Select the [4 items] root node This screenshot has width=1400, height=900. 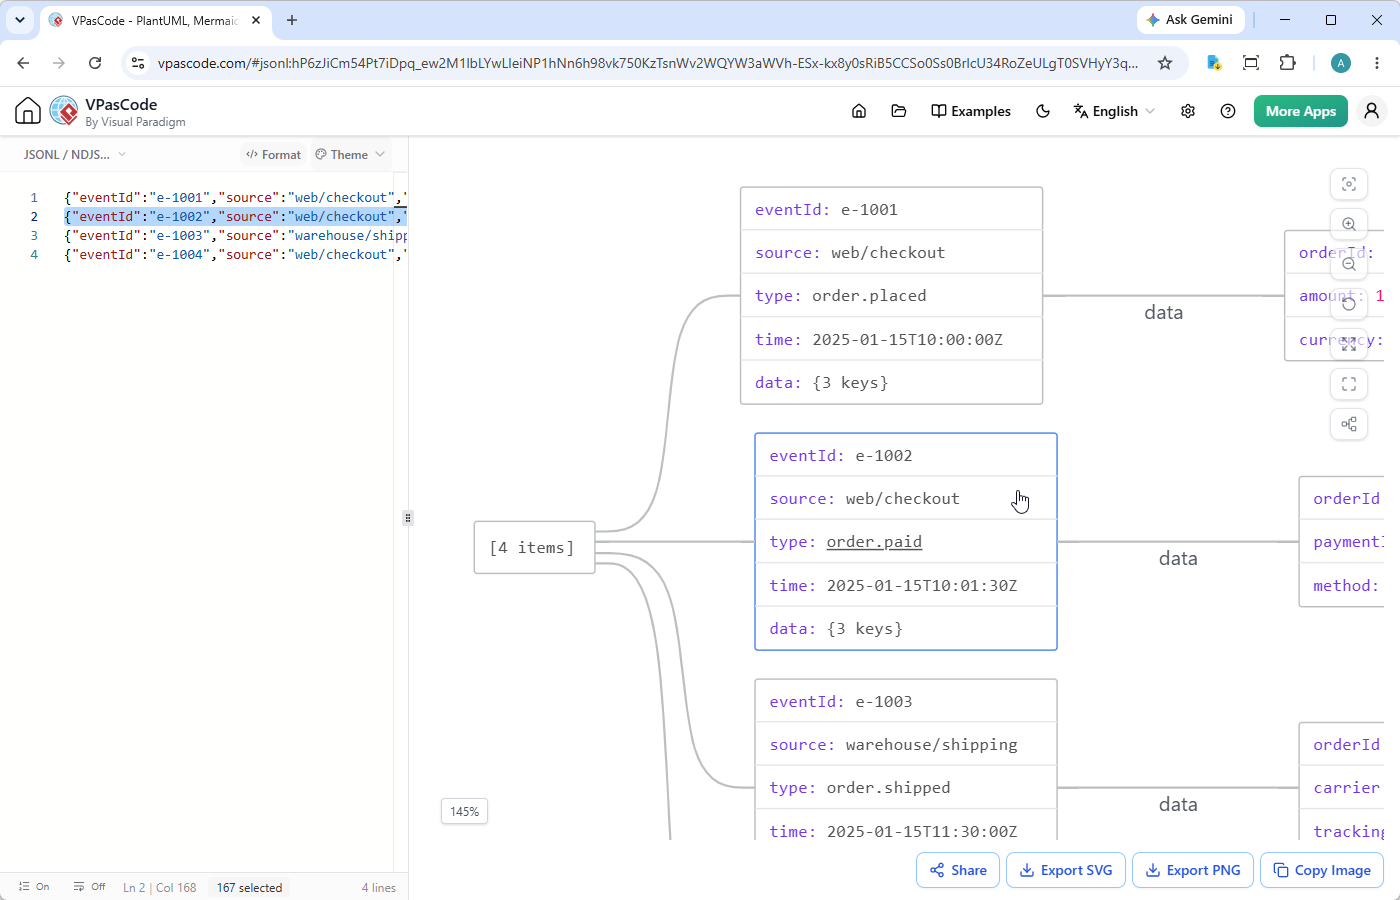point(534,547)
